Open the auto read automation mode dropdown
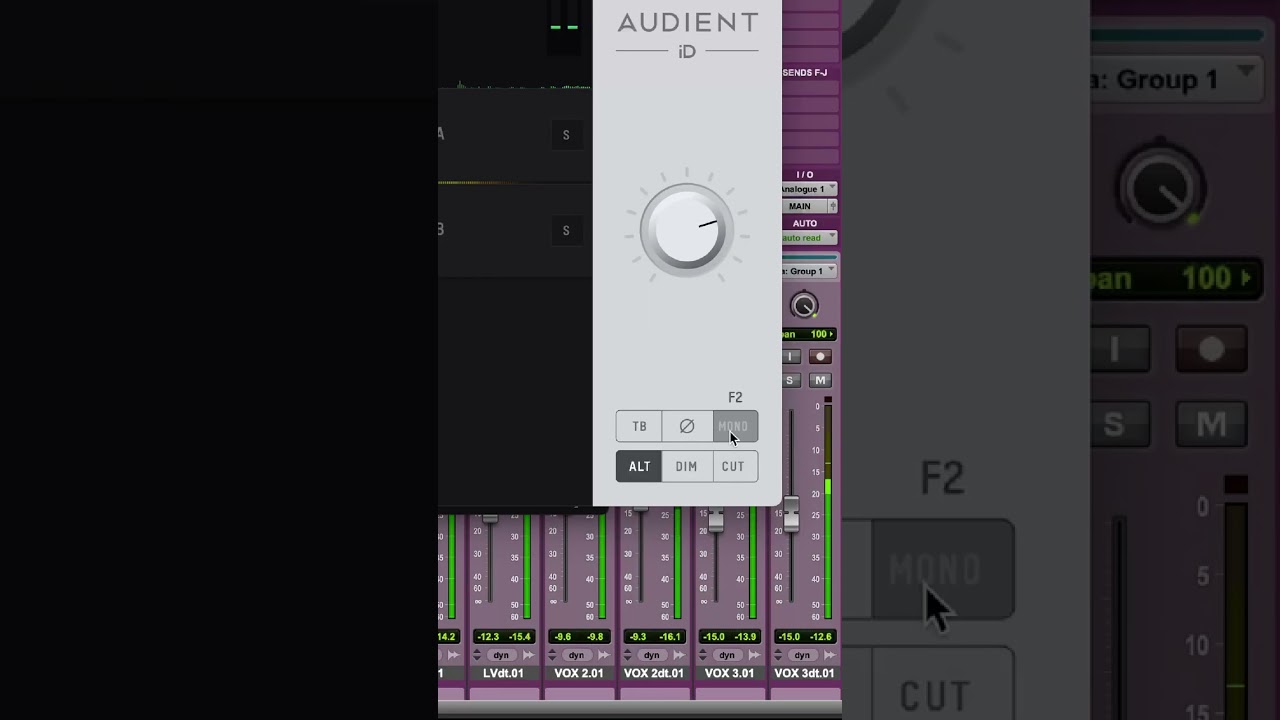 pyautogui.click(x=809, y=238)
